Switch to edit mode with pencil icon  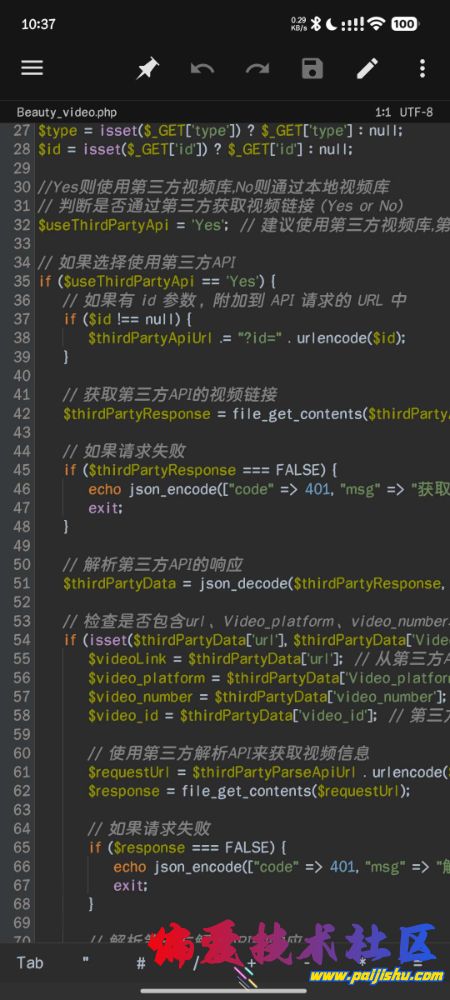pos(367,68)
